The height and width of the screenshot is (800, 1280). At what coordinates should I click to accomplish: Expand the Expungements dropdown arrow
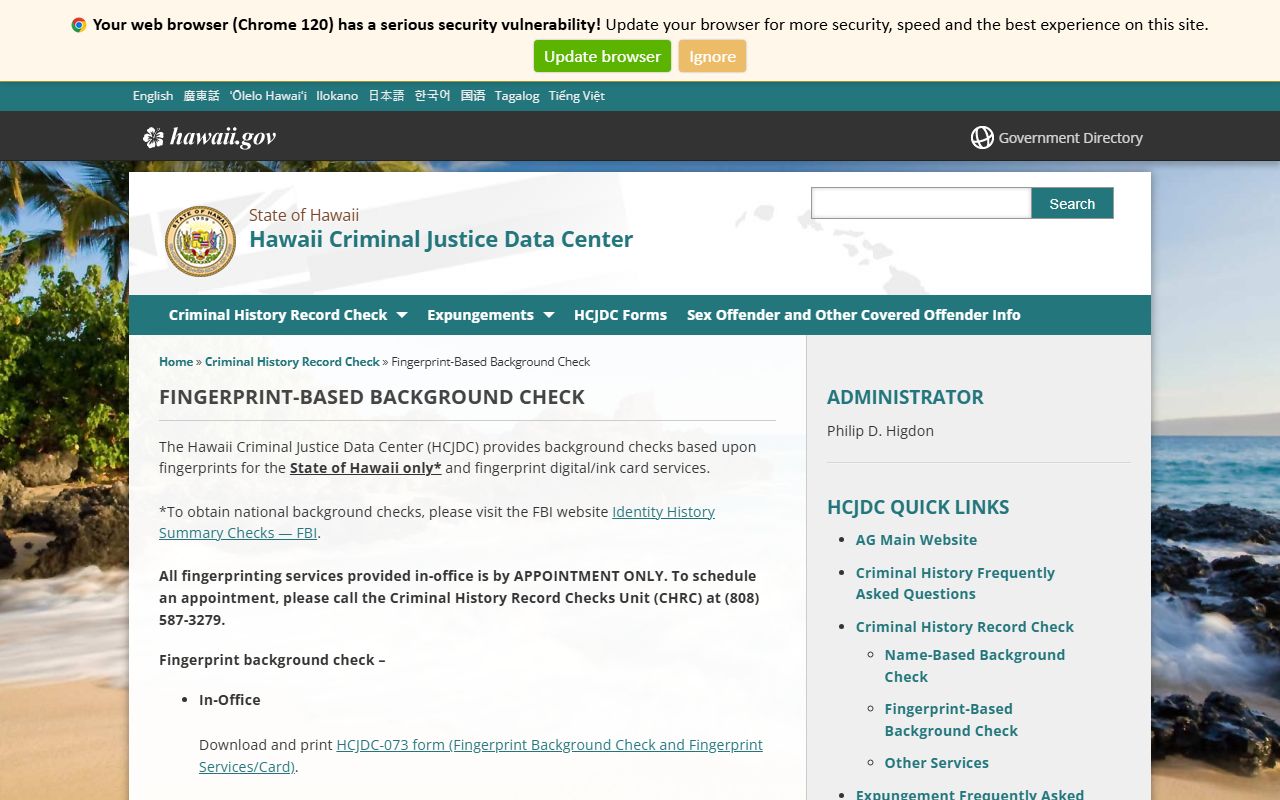(549, 315)
